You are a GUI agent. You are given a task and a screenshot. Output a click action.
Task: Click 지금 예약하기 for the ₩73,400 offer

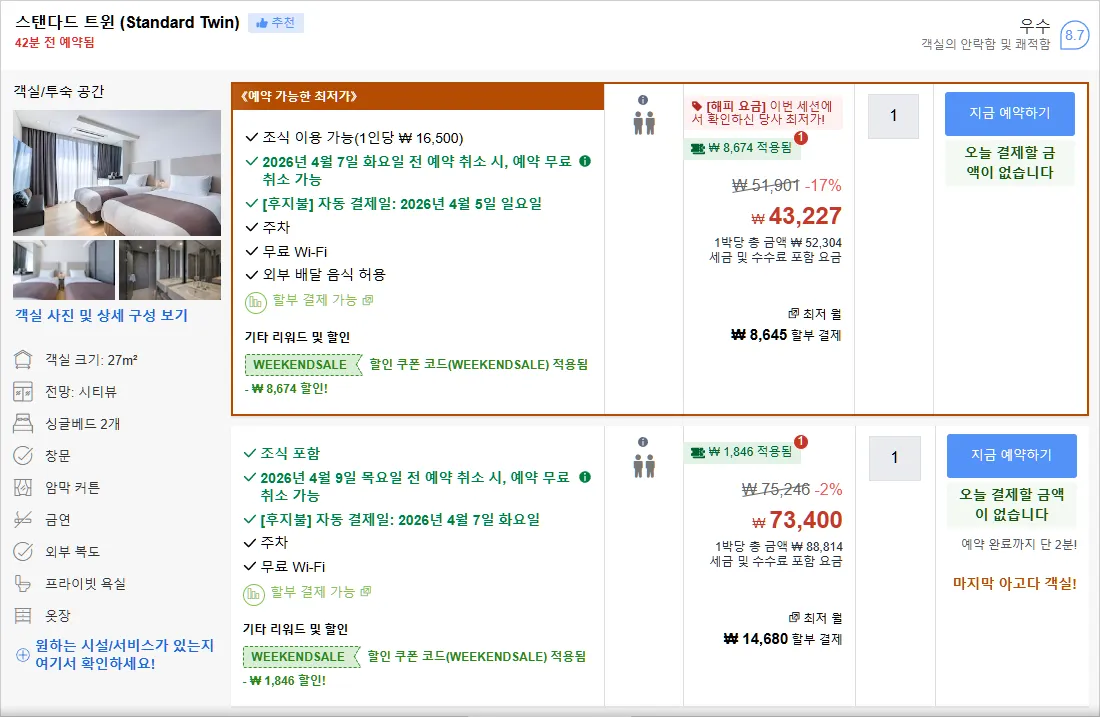[x=1012, y=455]
